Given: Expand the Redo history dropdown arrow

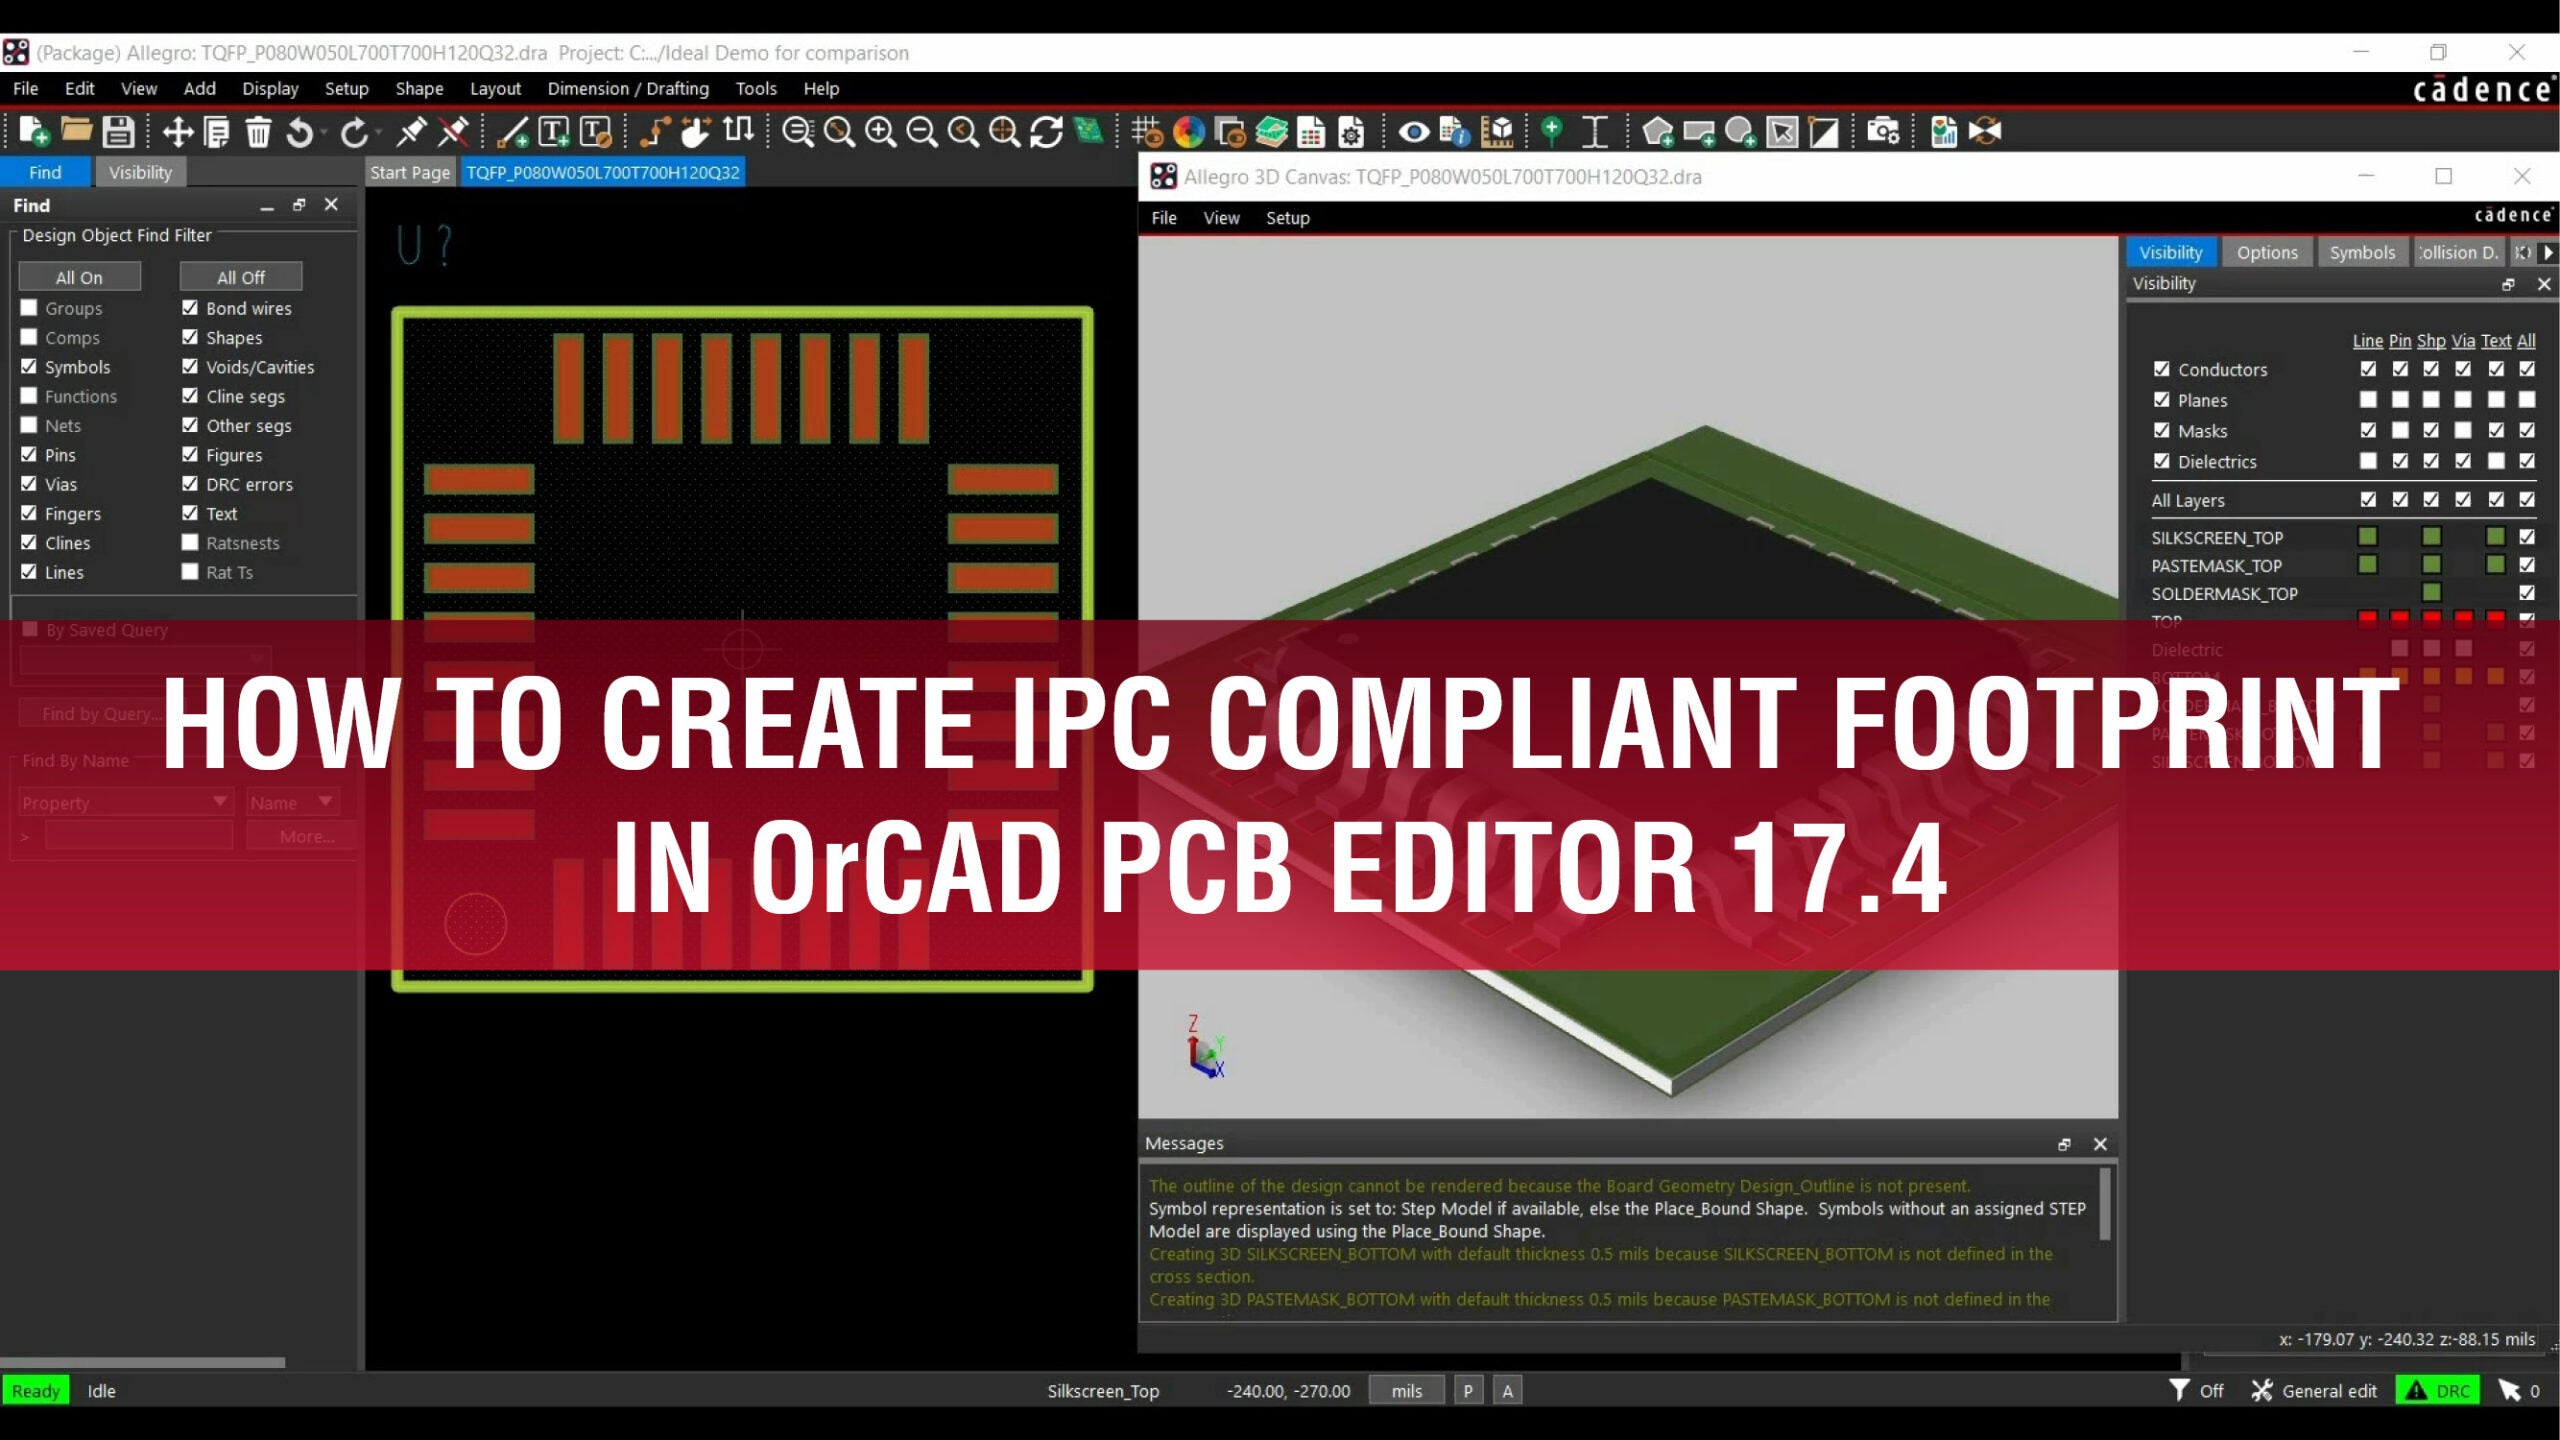Looking at the screenshot, I should (x=379, y=131).
